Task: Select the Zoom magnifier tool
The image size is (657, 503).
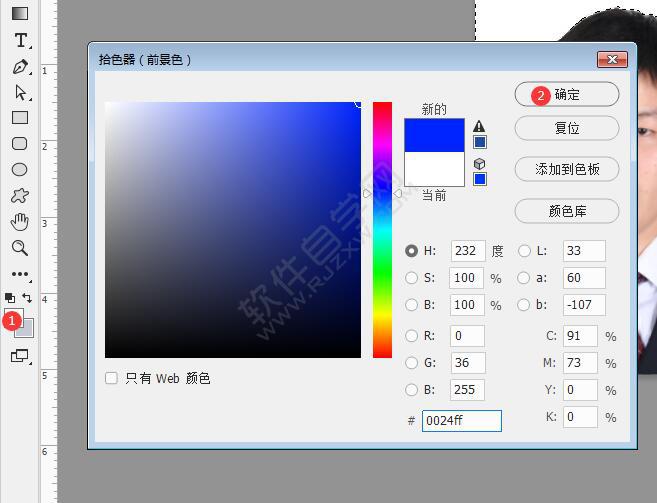Action: point(19,248)
